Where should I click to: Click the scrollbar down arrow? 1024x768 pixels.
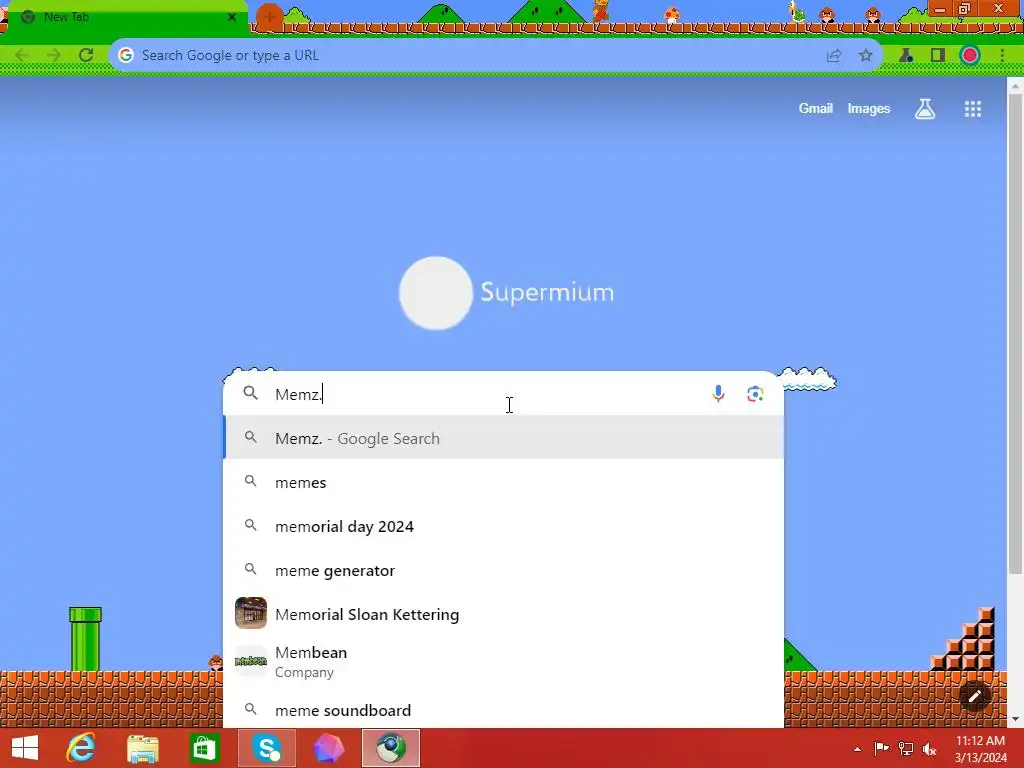click(1015, 719)
